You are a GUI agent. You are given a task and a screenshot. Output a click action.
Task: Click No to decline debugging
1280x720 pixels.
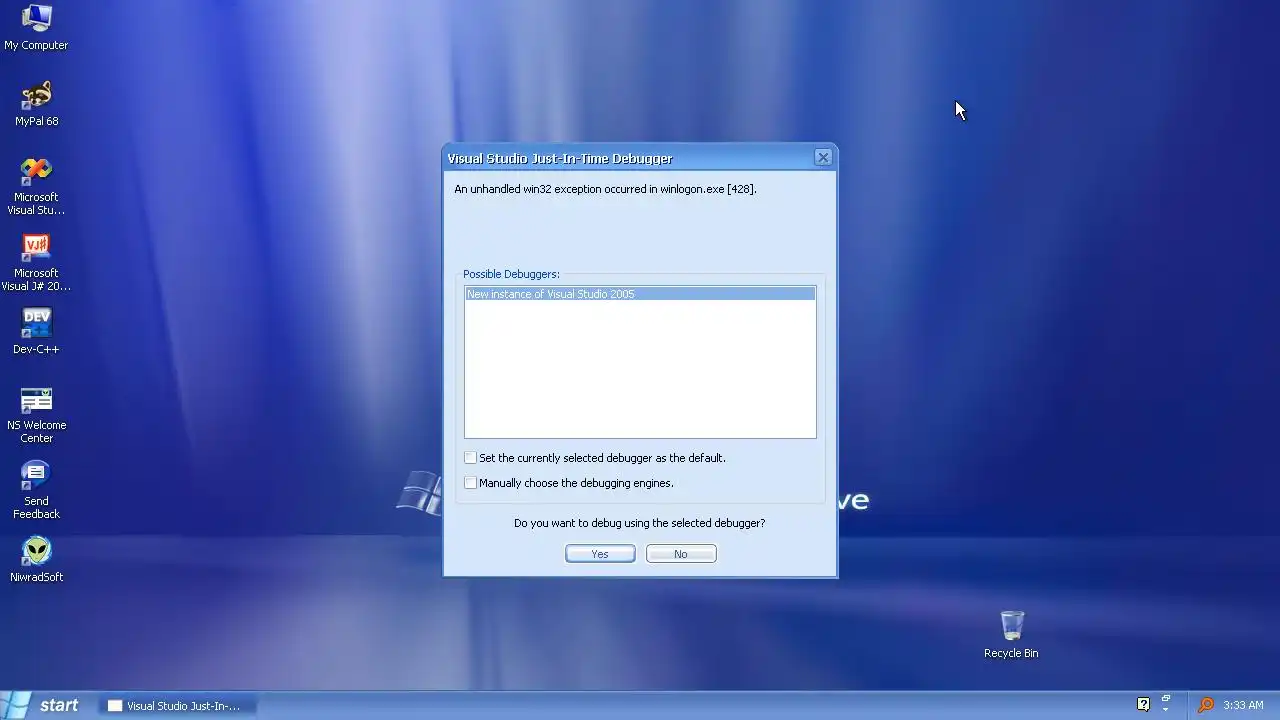pos(681,554)
